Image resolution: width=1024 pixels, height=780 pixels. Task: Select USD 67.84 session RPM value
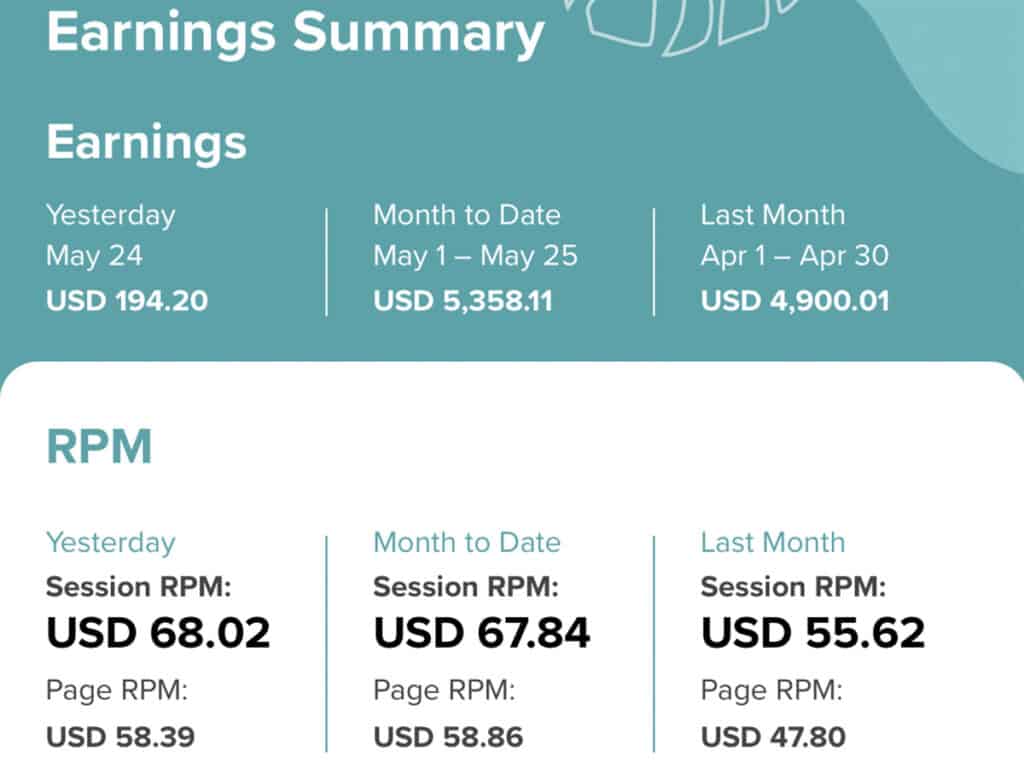click(x=482, y=632)
